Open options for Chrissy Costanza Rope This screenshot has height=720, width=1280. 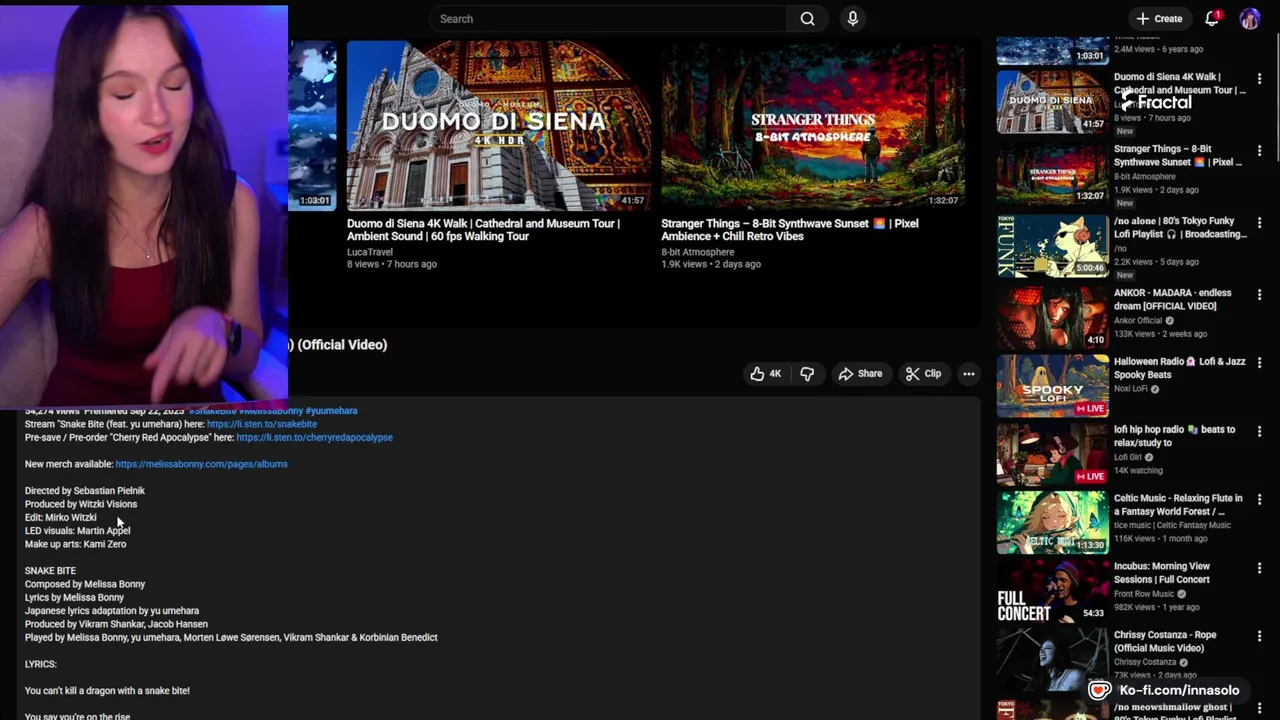click(1259, 637)
